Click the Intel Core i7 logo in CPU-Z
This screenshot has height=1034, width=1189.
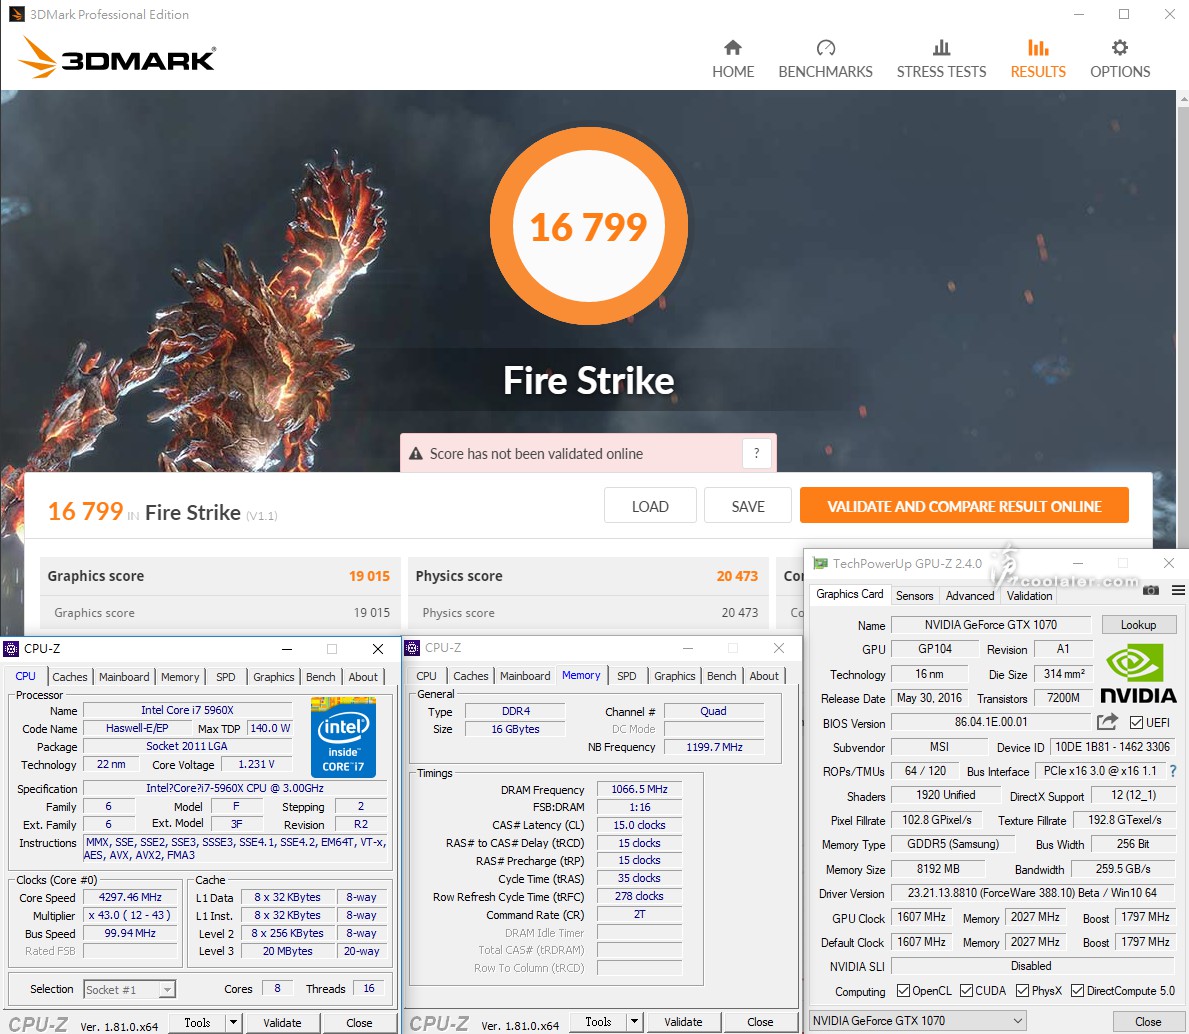click(x=344, y=736)
